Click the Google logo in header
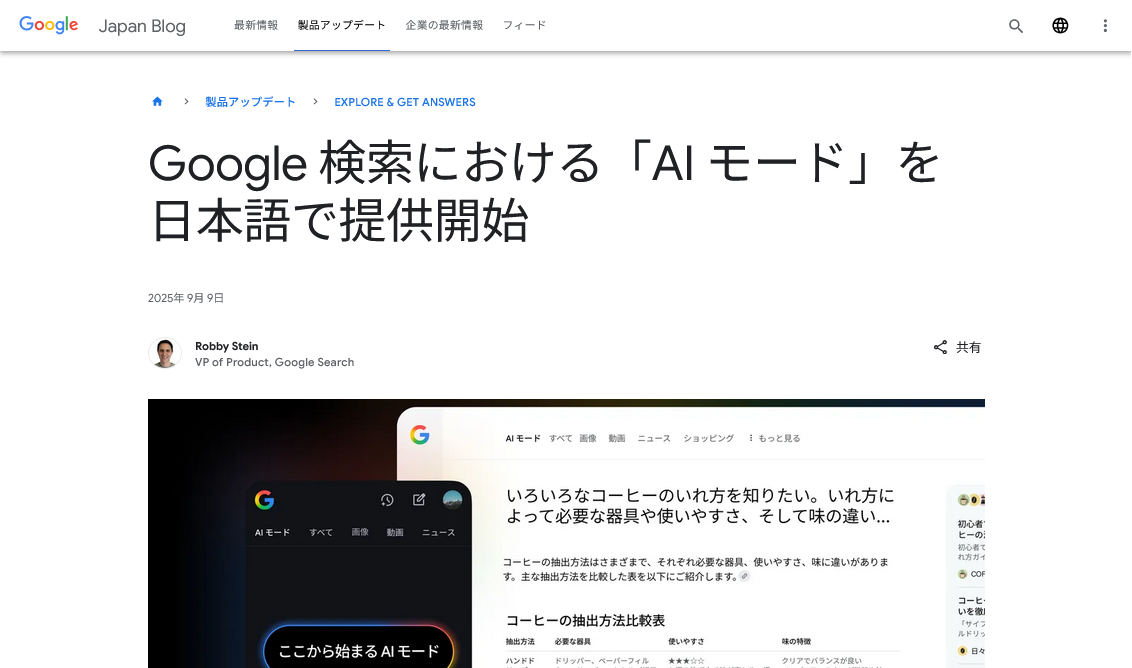 [x=48, y=25]
